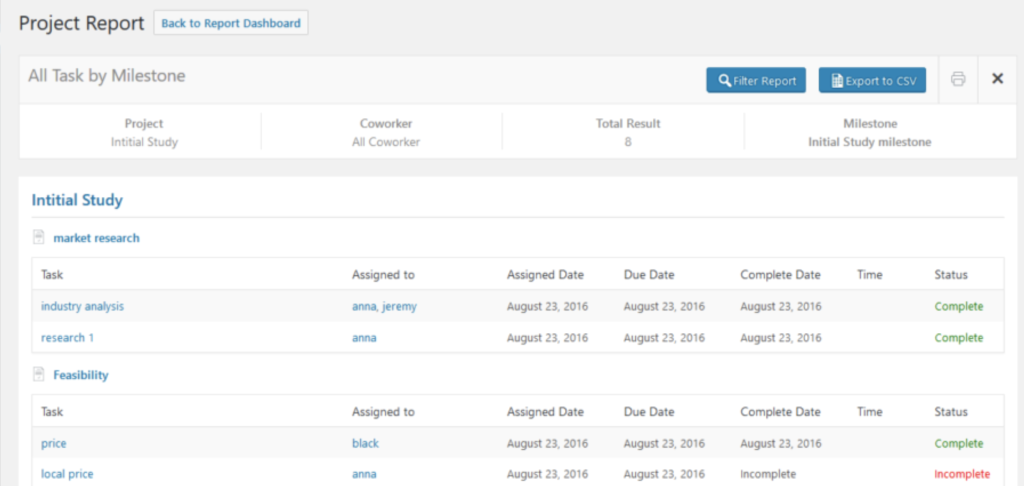Click Task header in Feasibility table

(52, 412)
